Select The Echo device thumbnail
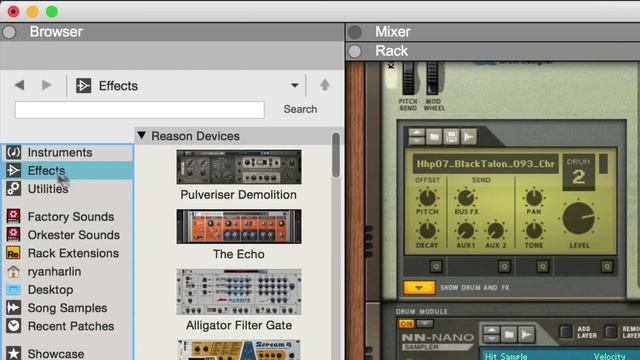Image resolution: width=640 pixels, height=360 pixels. click(x=239, y=227)
